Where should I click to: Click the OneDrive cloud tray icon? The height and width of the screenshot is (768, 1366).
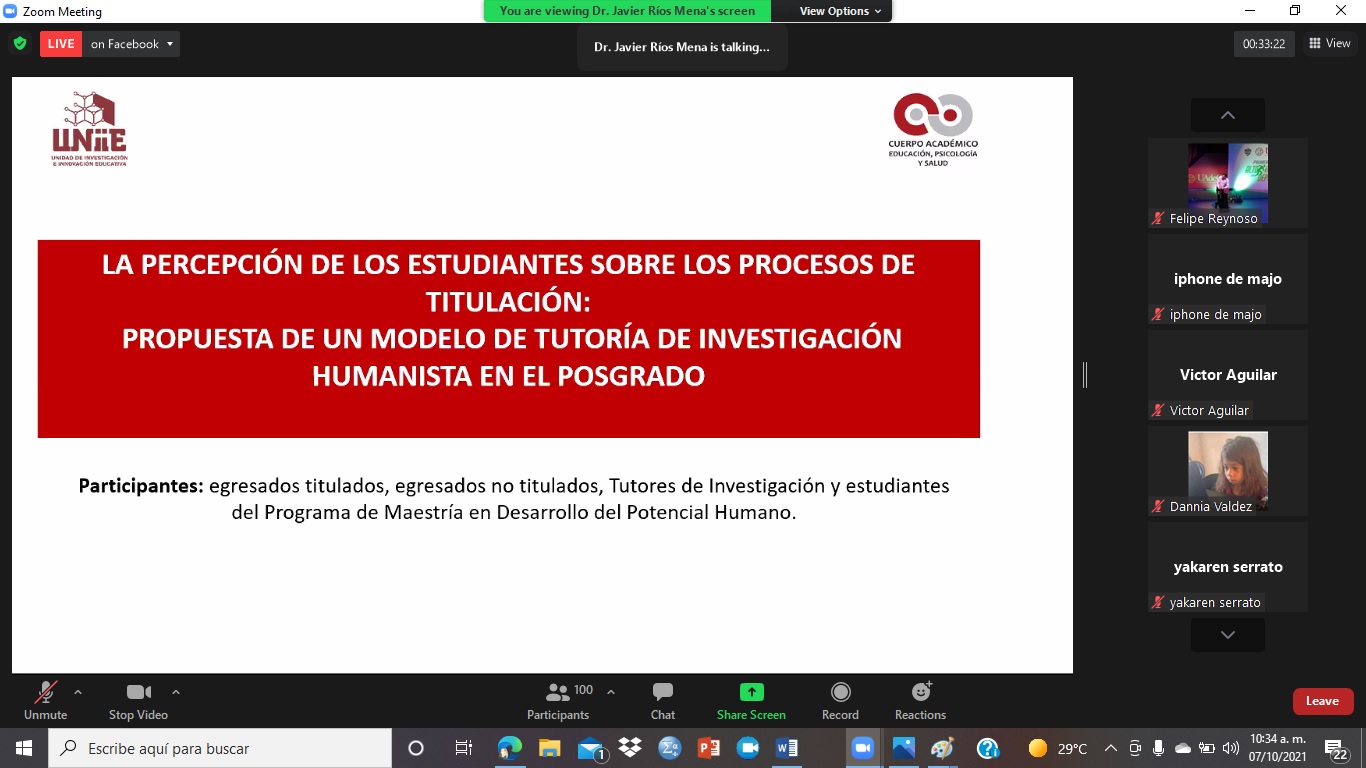pos(1183,748)
